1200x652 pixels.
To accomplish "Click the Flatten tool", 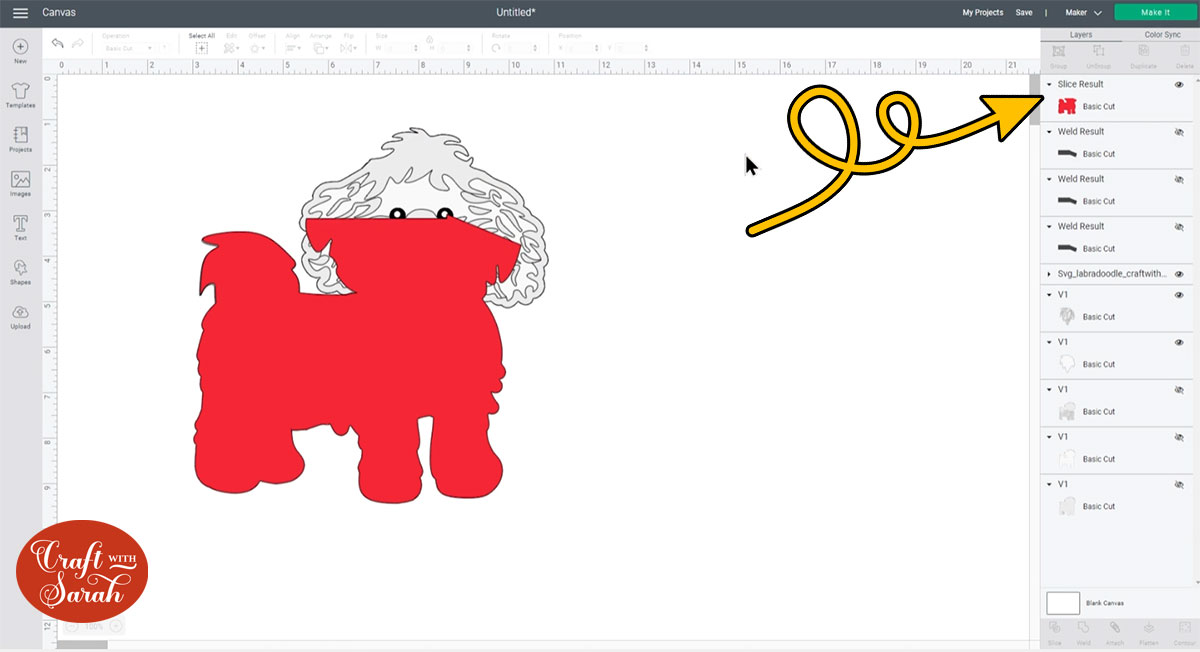I will coord(1149,632).
